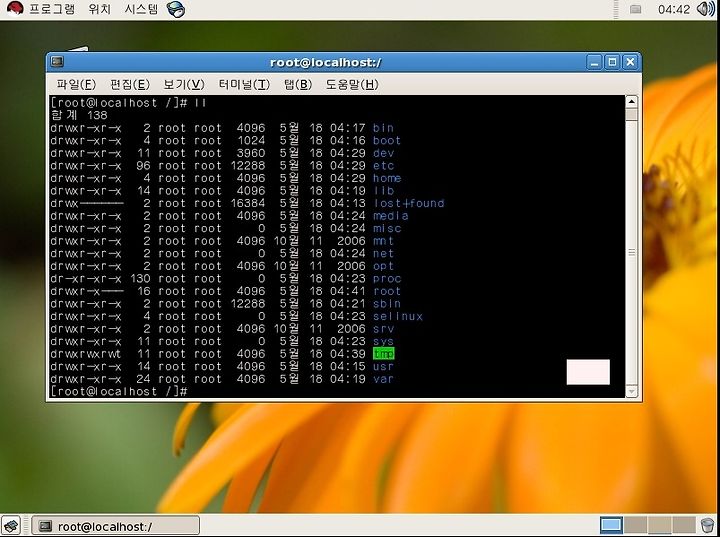Click the bottom command prompt line

tap(119, 391)
